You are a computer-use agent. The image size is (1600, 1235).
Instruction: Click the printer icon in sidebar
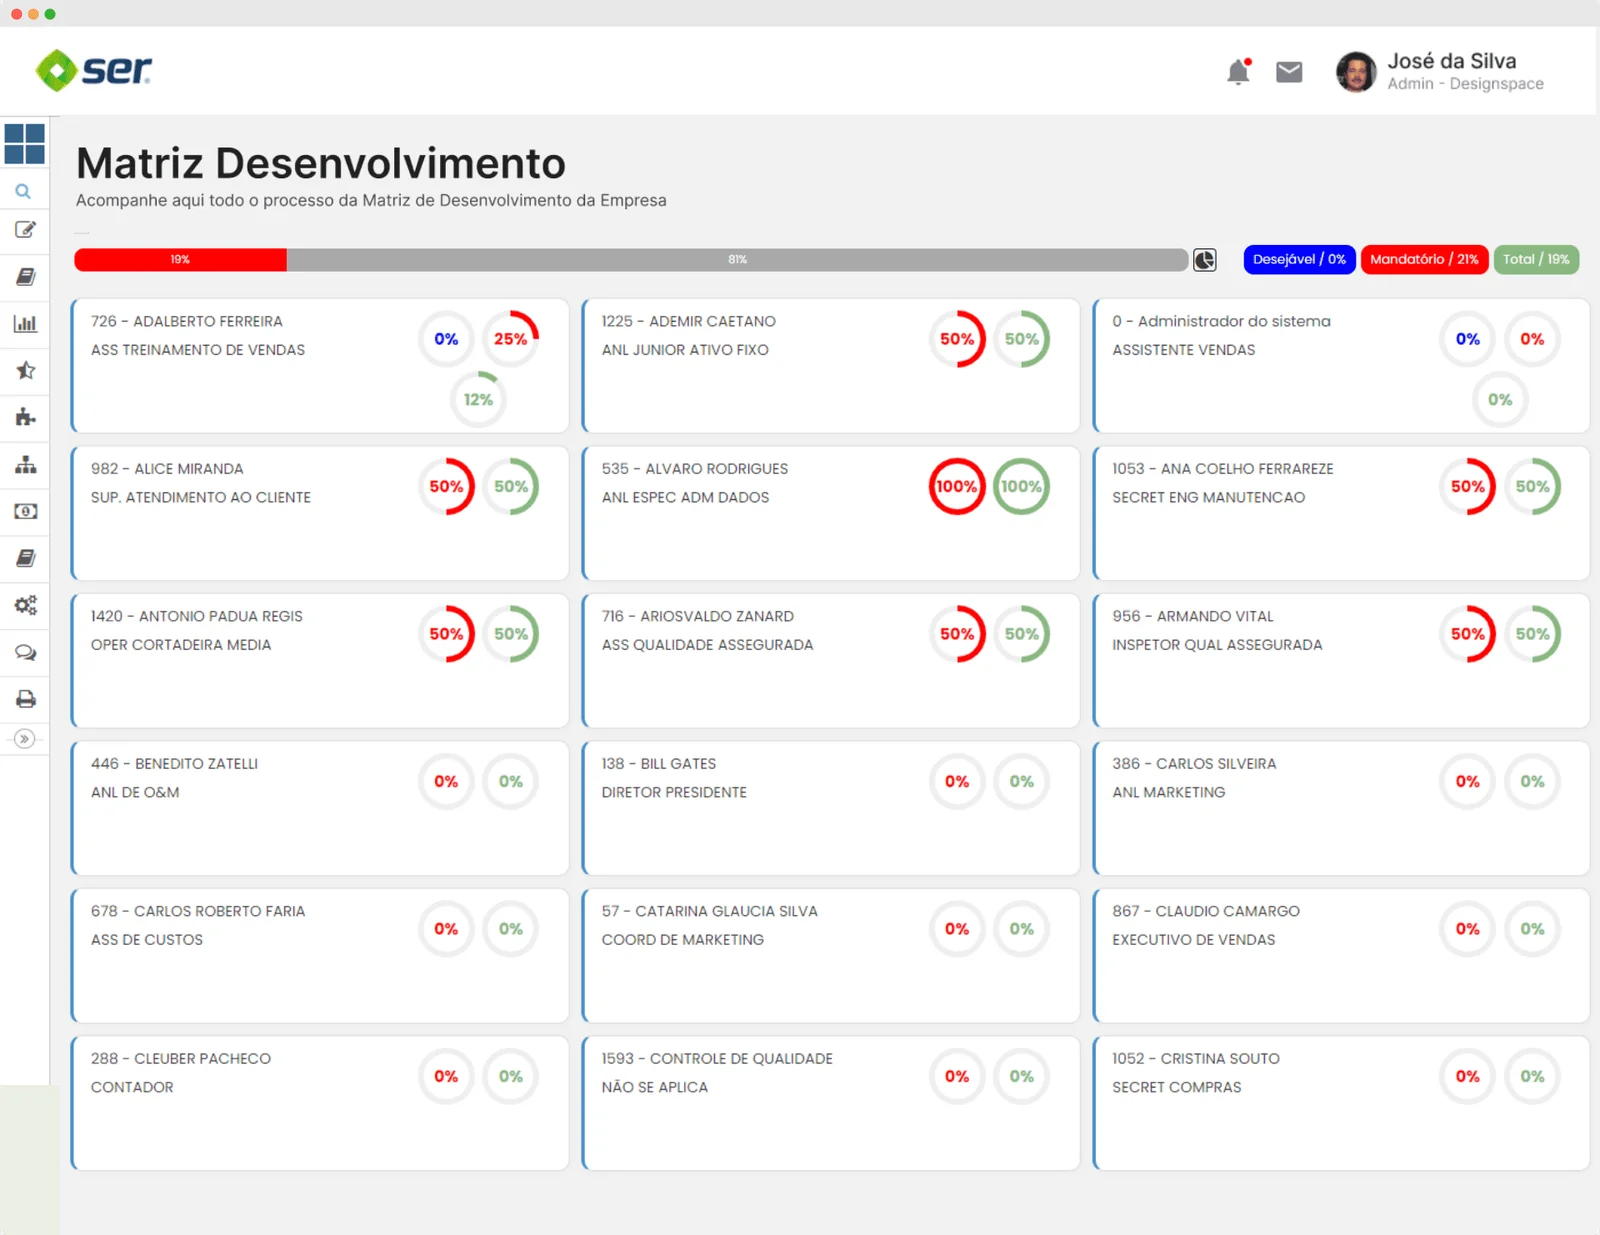coord(25,699)
